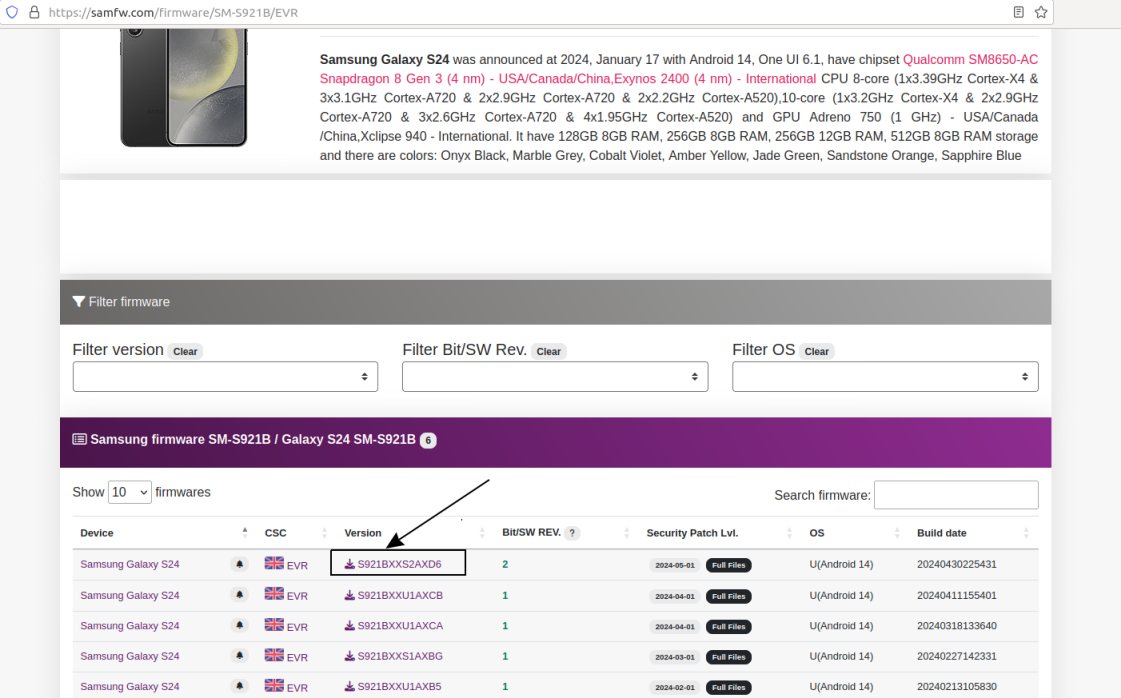Sort table by OS column arrow
This screenshot has width=1121, height=698.
[x=897, y=533]
